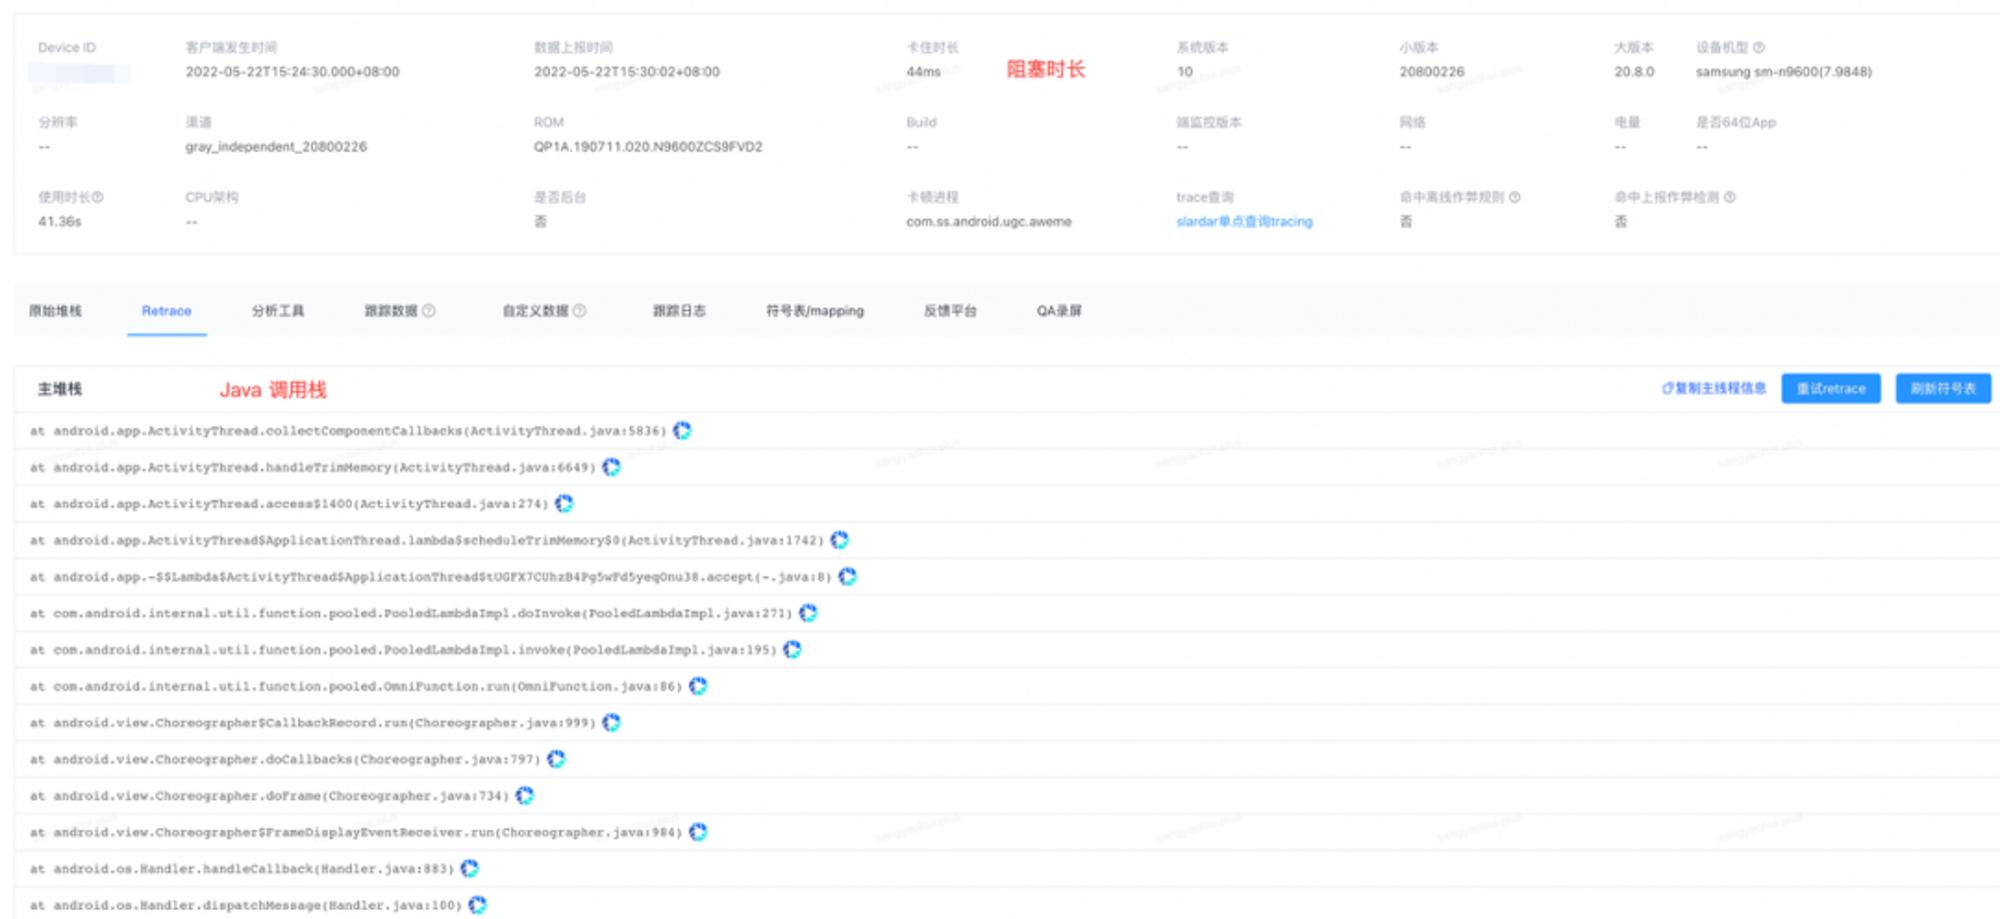Switch to the 原始堆栈 tab

55,311
